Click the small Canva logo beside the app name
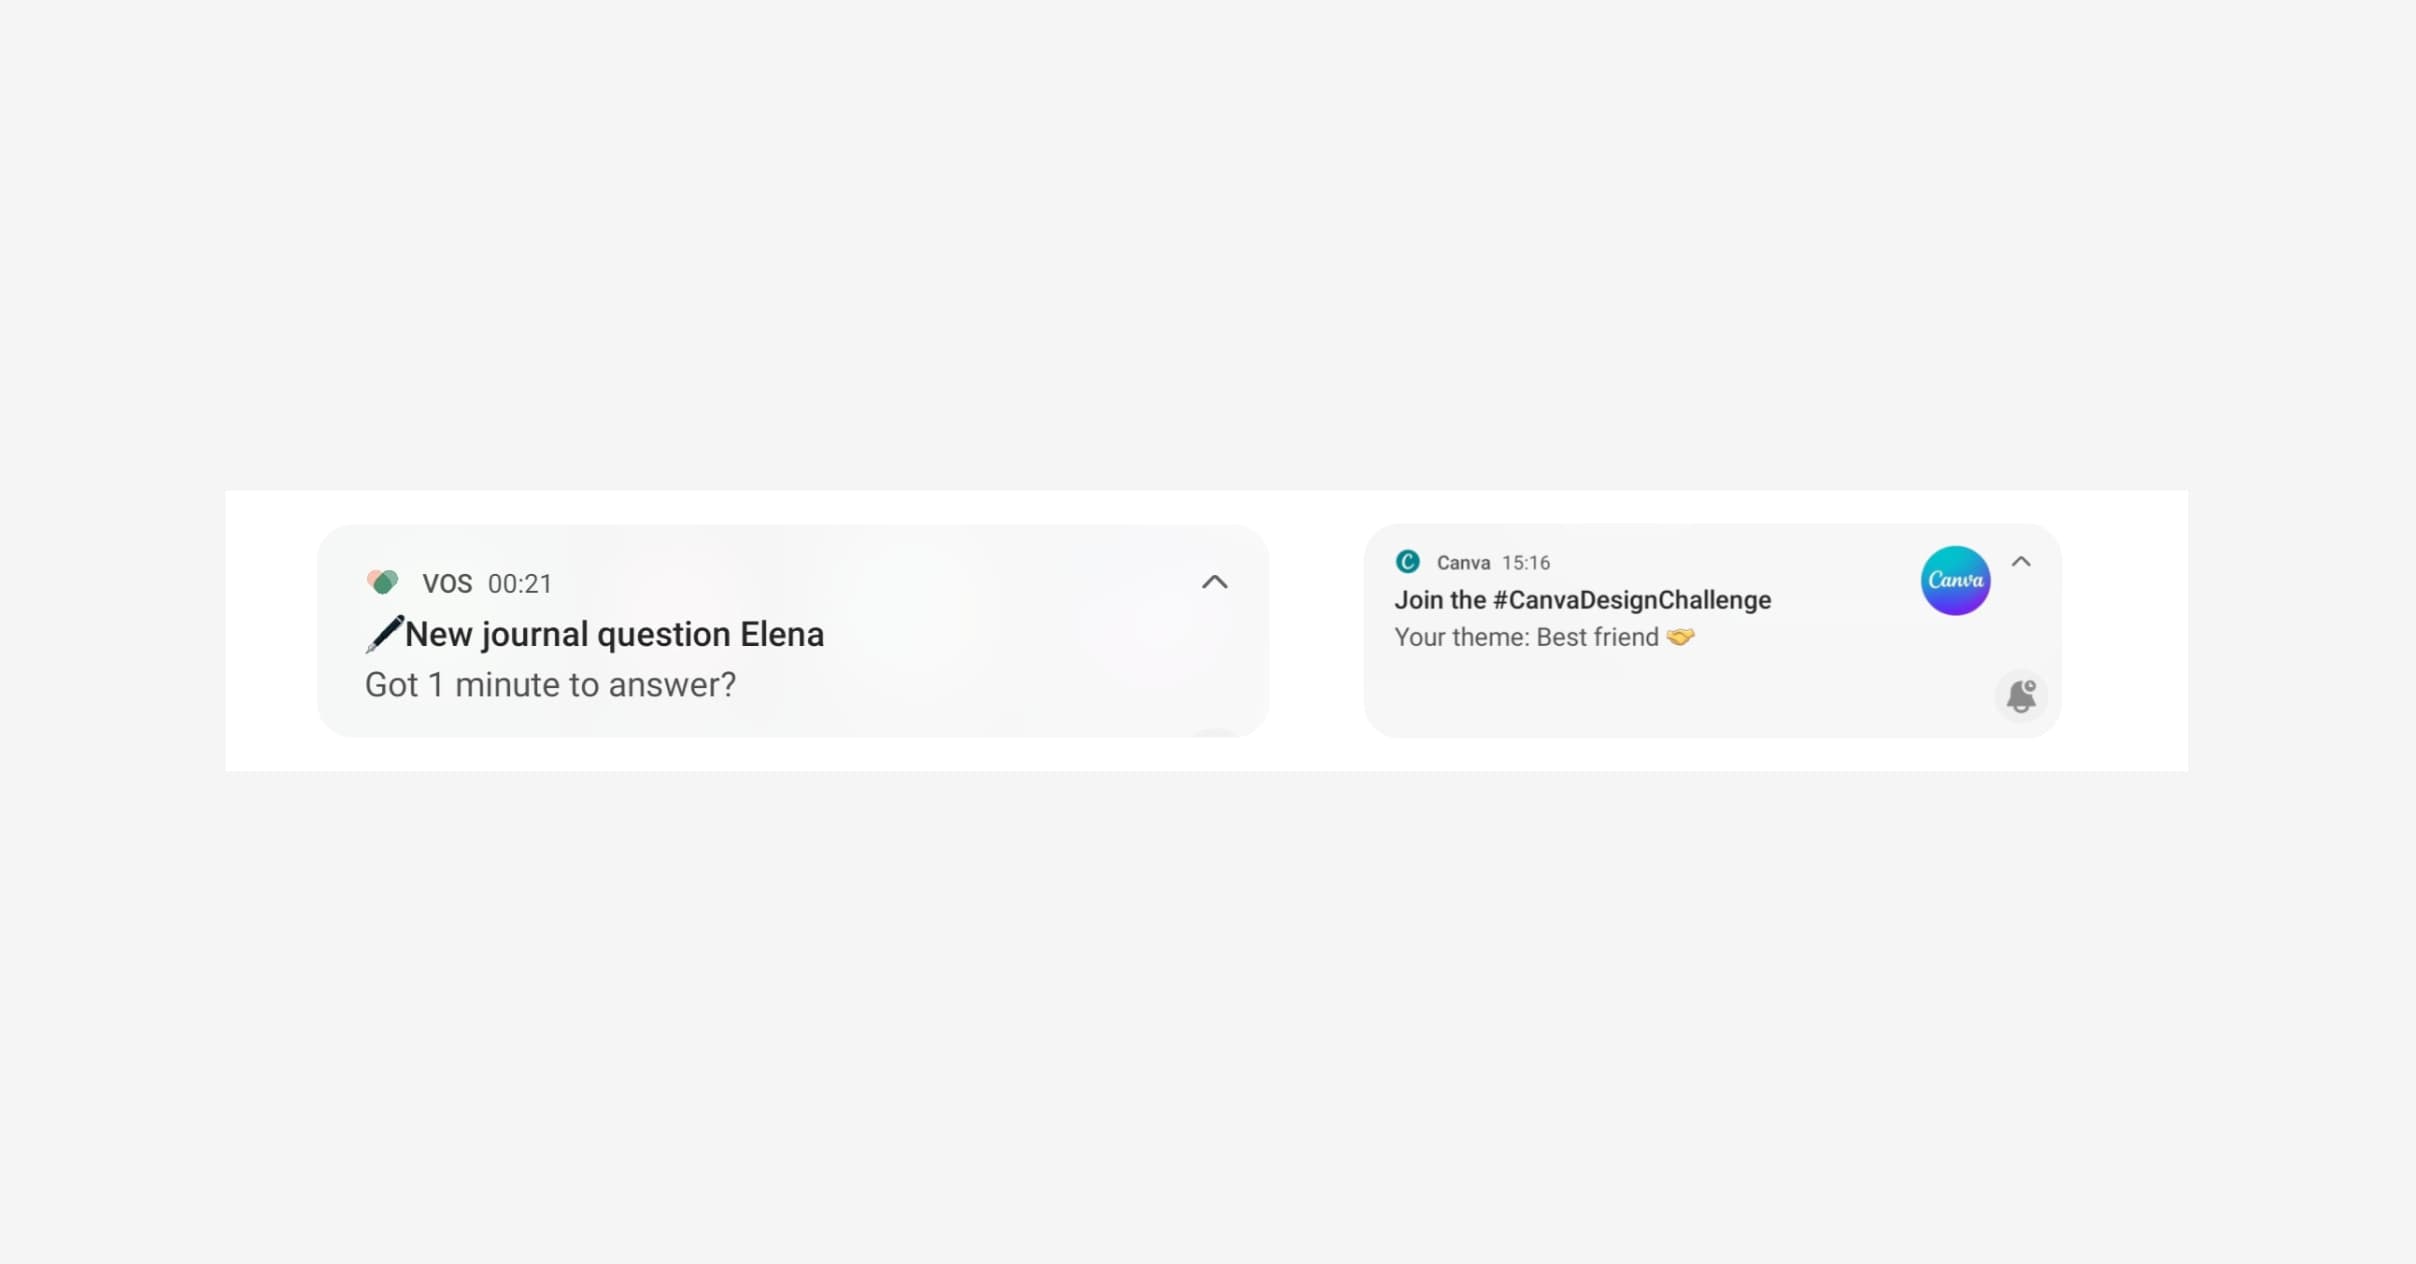Image resolution: width=2416 pixels, height=1264 pixels. [1406, 562]
